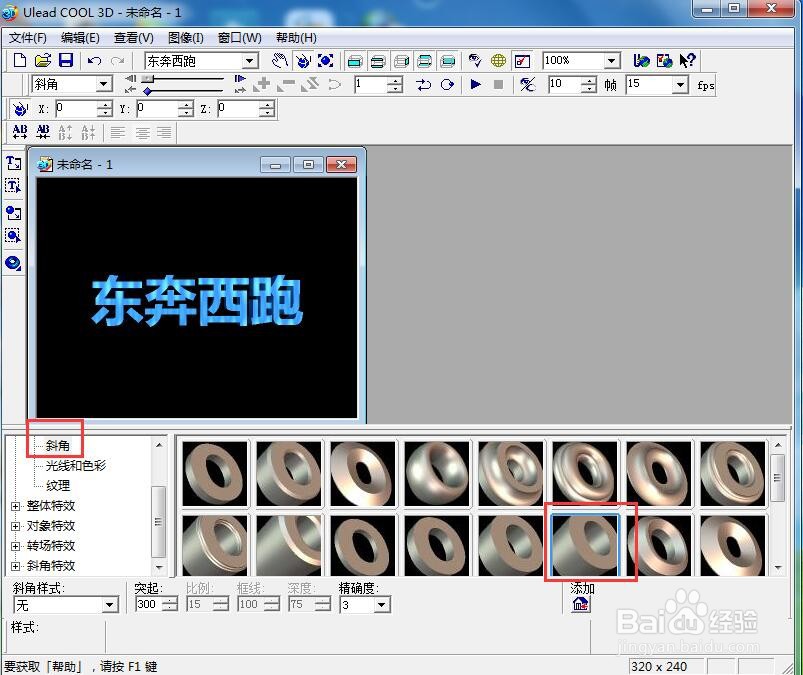Click the 突起 value field showing 300
803x675 pixels.
click(149, 604)
